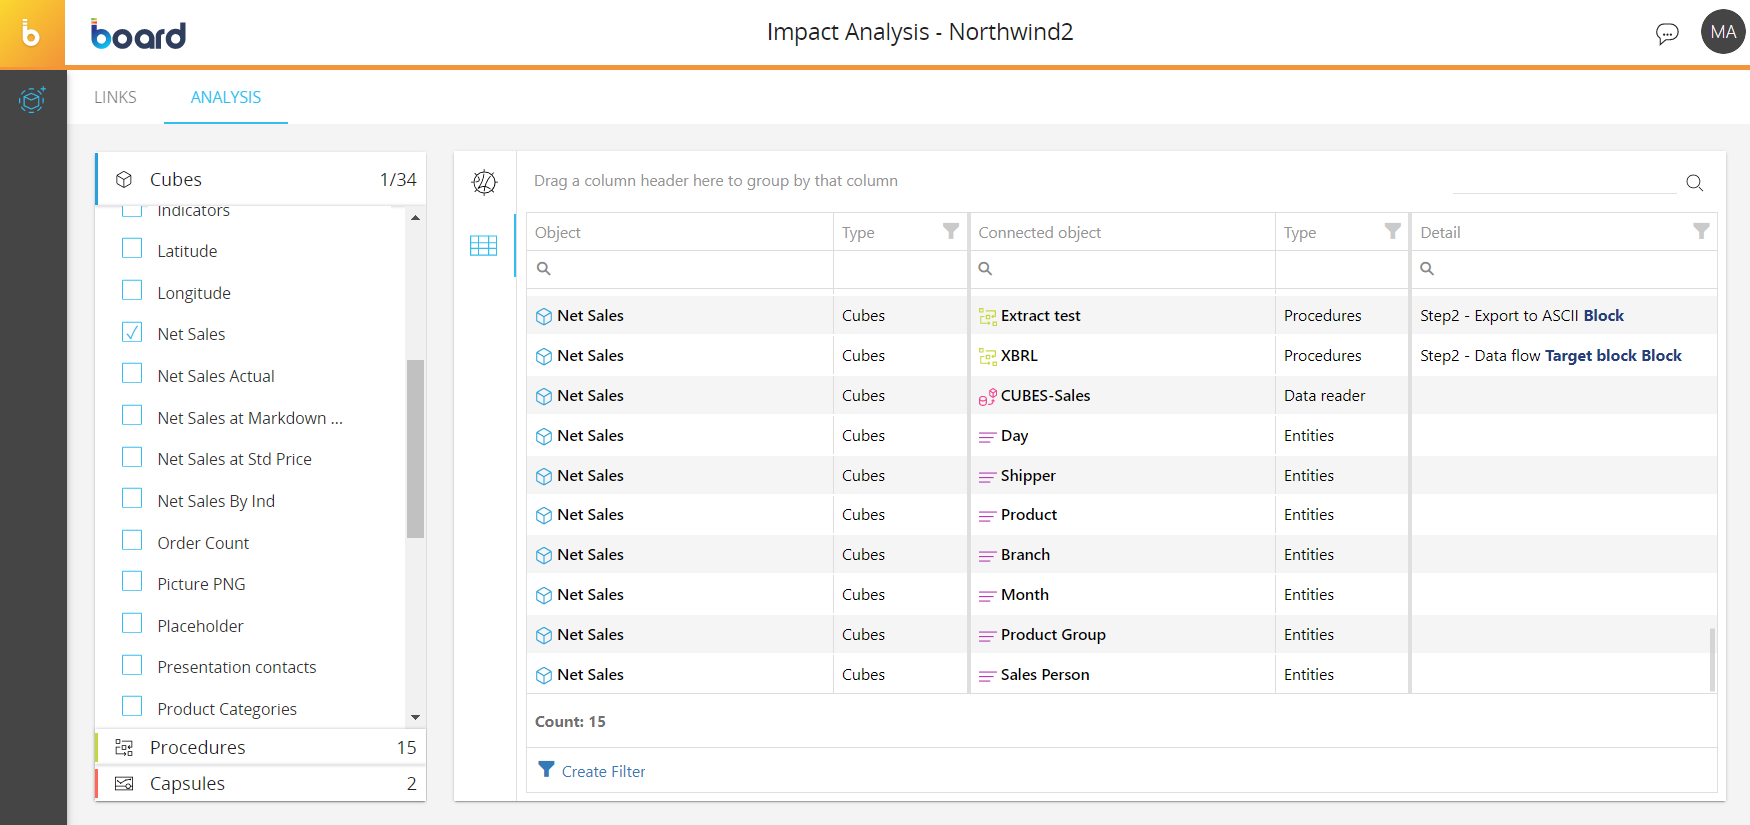Switch to the LINKS tab
1750x825 pixels.
(x=115, y=97)
